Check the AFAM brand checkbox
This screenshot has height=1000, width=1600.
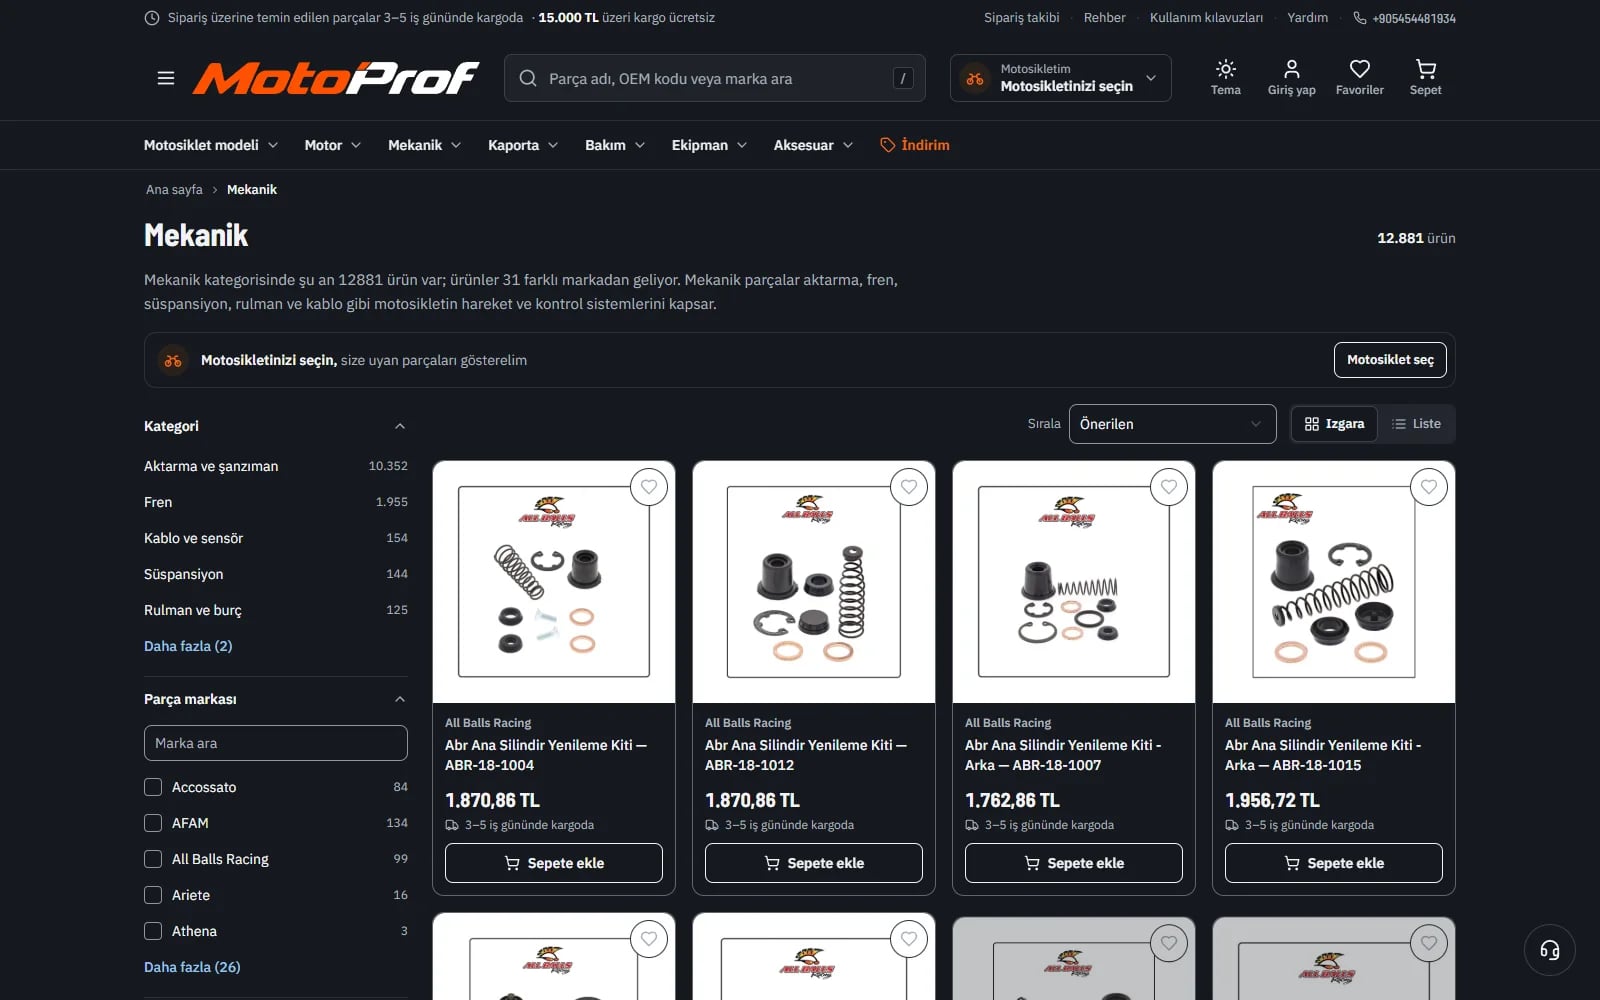[x=153, y=823]
